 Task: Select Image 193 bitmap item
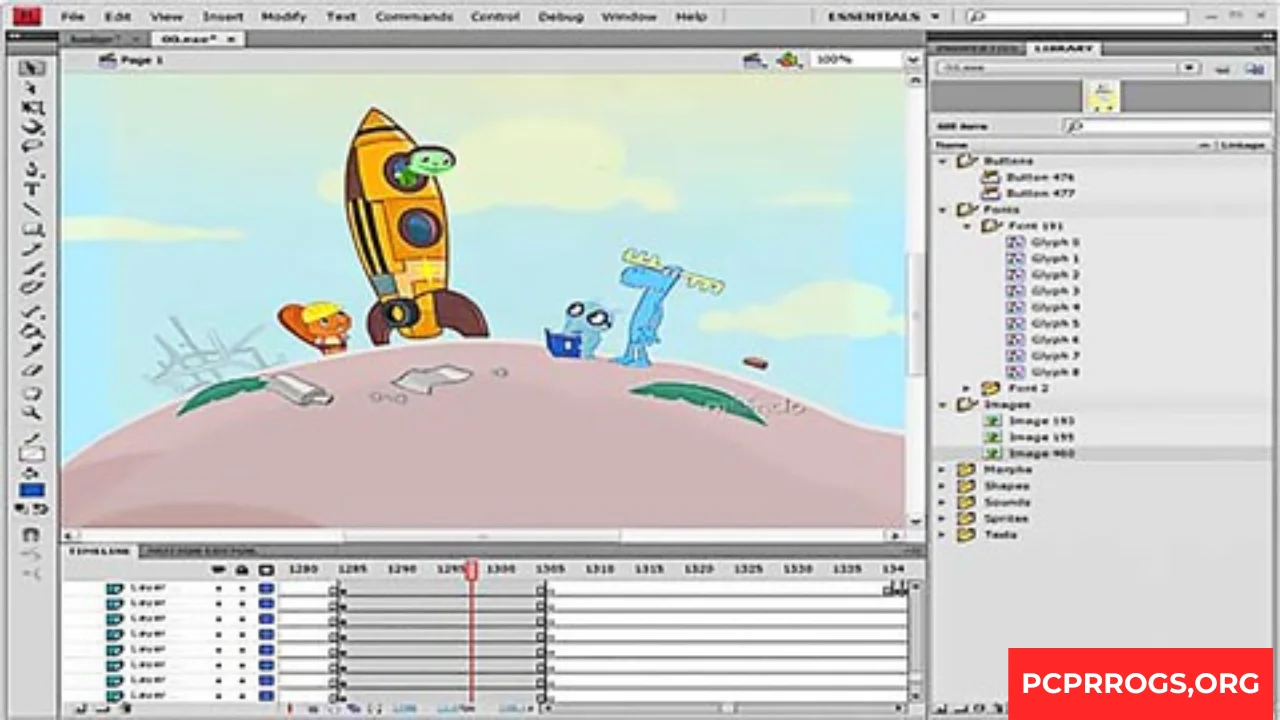tap(1030, 421)
